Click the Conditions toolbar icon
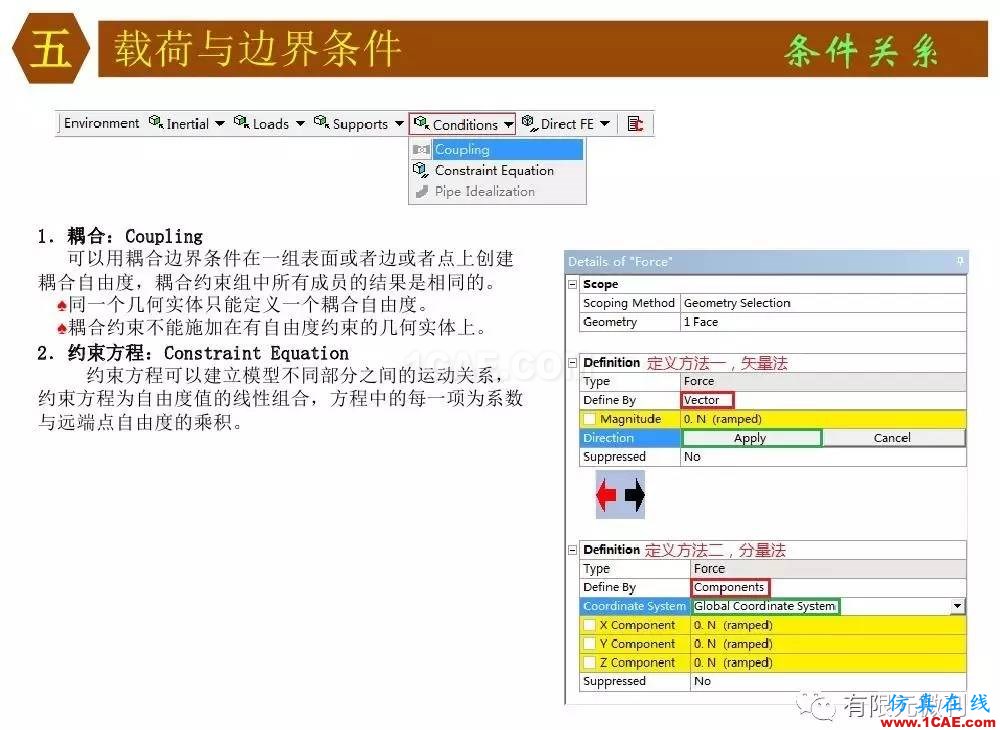Image resolution: width=1000 pixels, height=730 pixels. pyautogui.click(x=421, y=122)
